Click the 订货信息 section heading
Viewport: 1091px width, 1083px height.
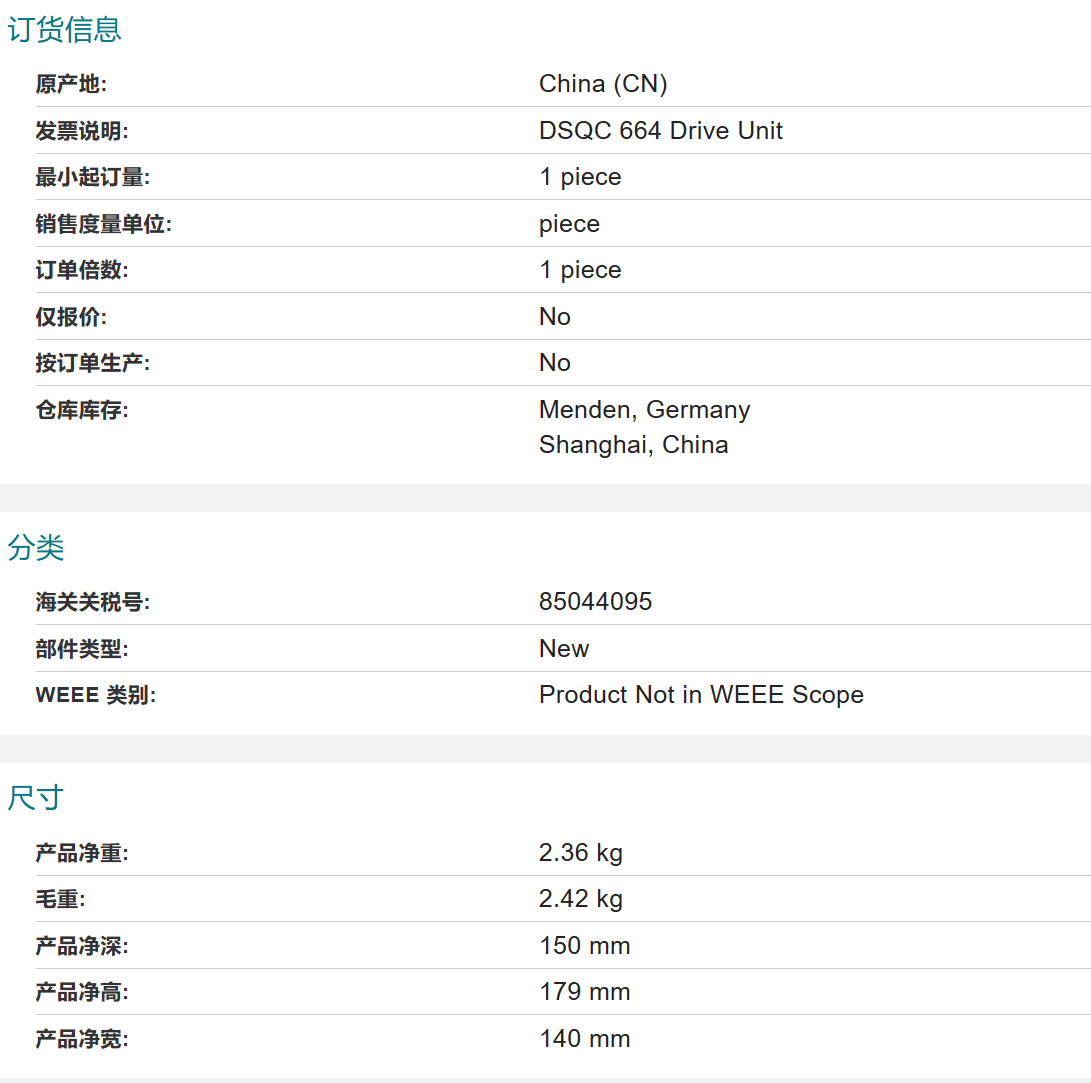[x=64, y=30]
